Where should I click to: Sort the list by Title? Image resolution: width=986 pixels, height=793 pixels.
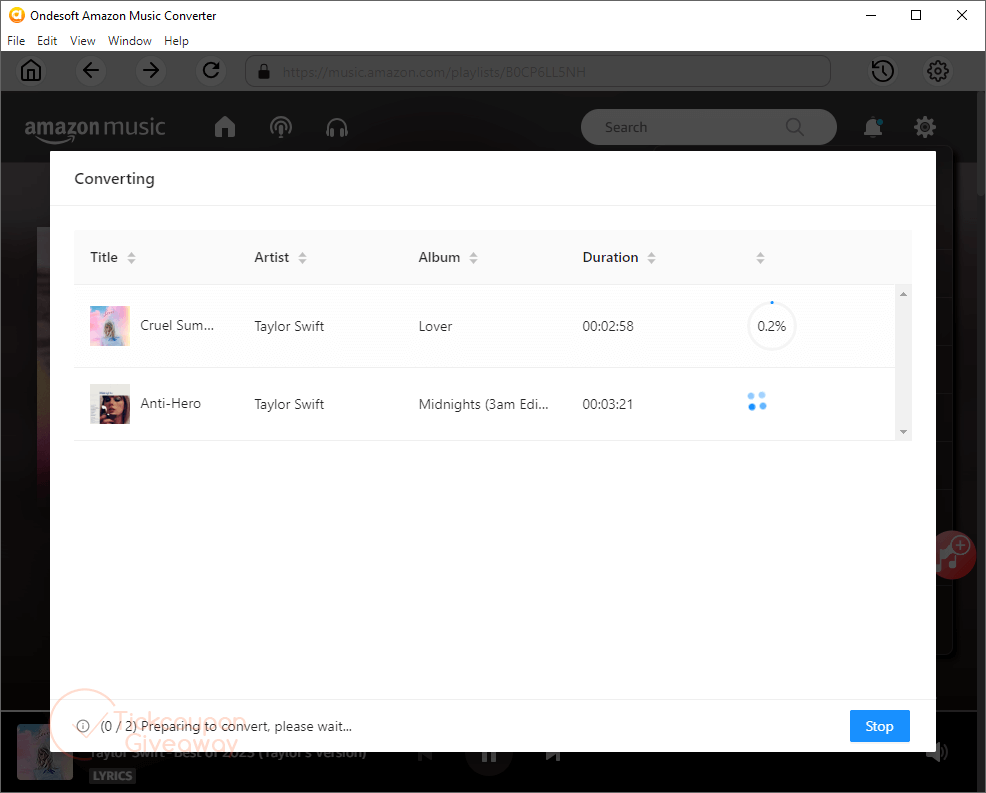click(x=131, y=257)
